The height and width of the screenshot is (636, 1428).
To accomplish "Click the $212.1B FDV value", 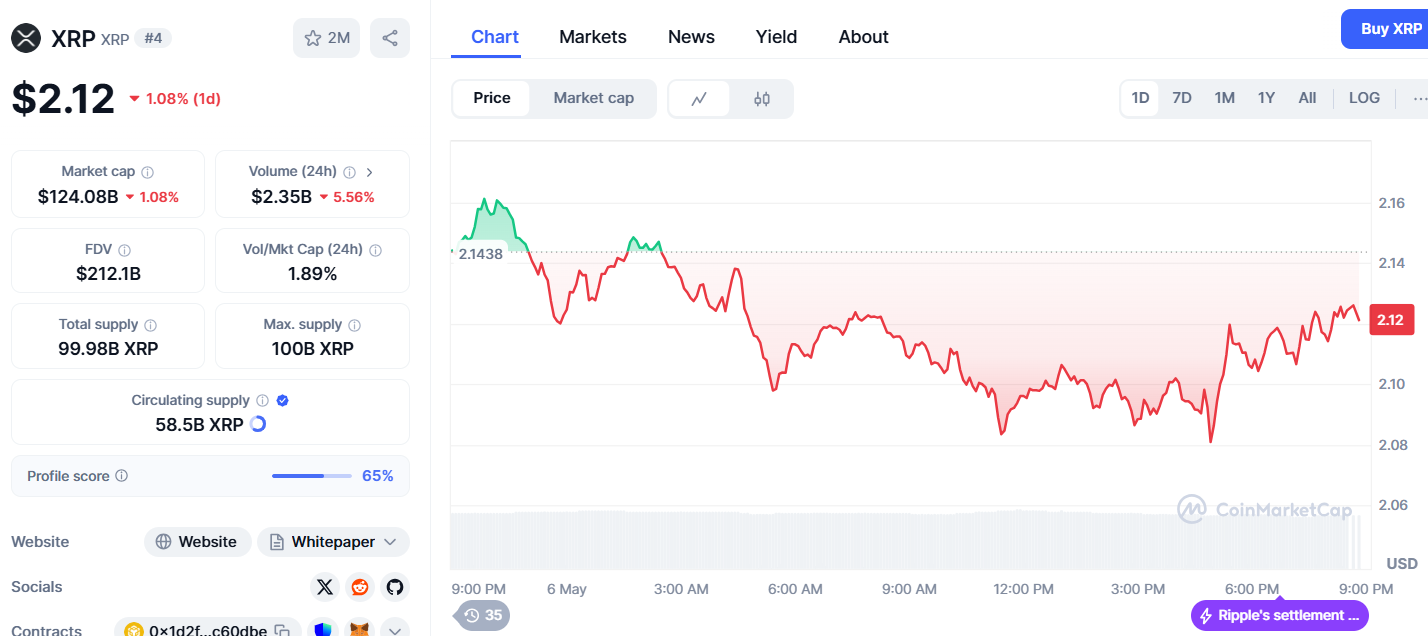I will [108, 273].
